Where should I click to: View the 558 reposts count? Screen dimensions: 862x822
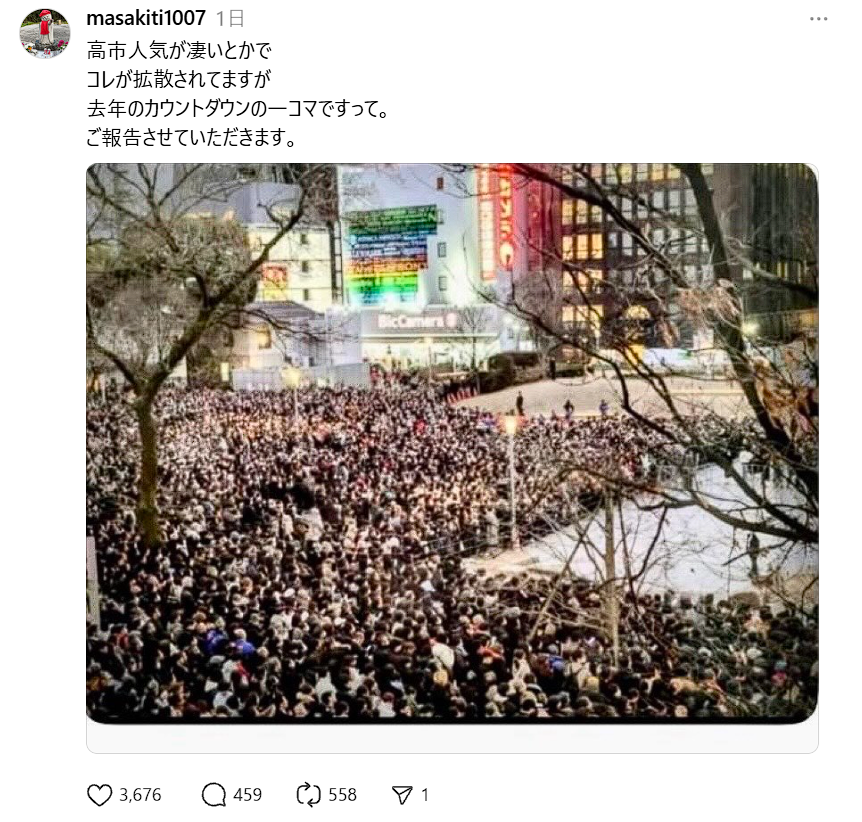[x=342, y=795]
